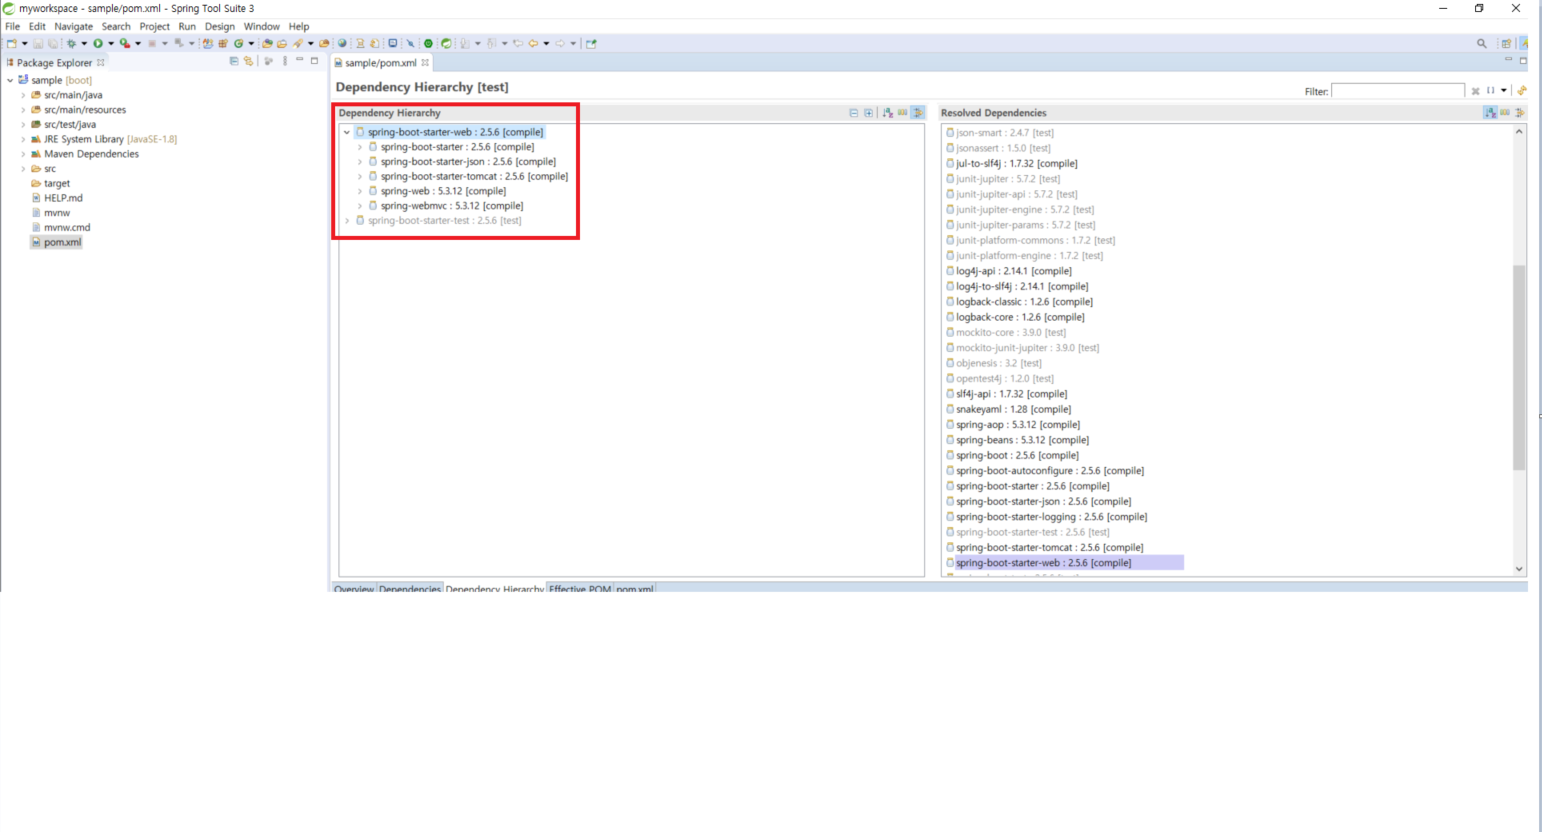Click the Spring leaf refresh toolbar icon
The height and width of the screenshot is (832, 1542).
pyautogui.click(x=446, y=43)
